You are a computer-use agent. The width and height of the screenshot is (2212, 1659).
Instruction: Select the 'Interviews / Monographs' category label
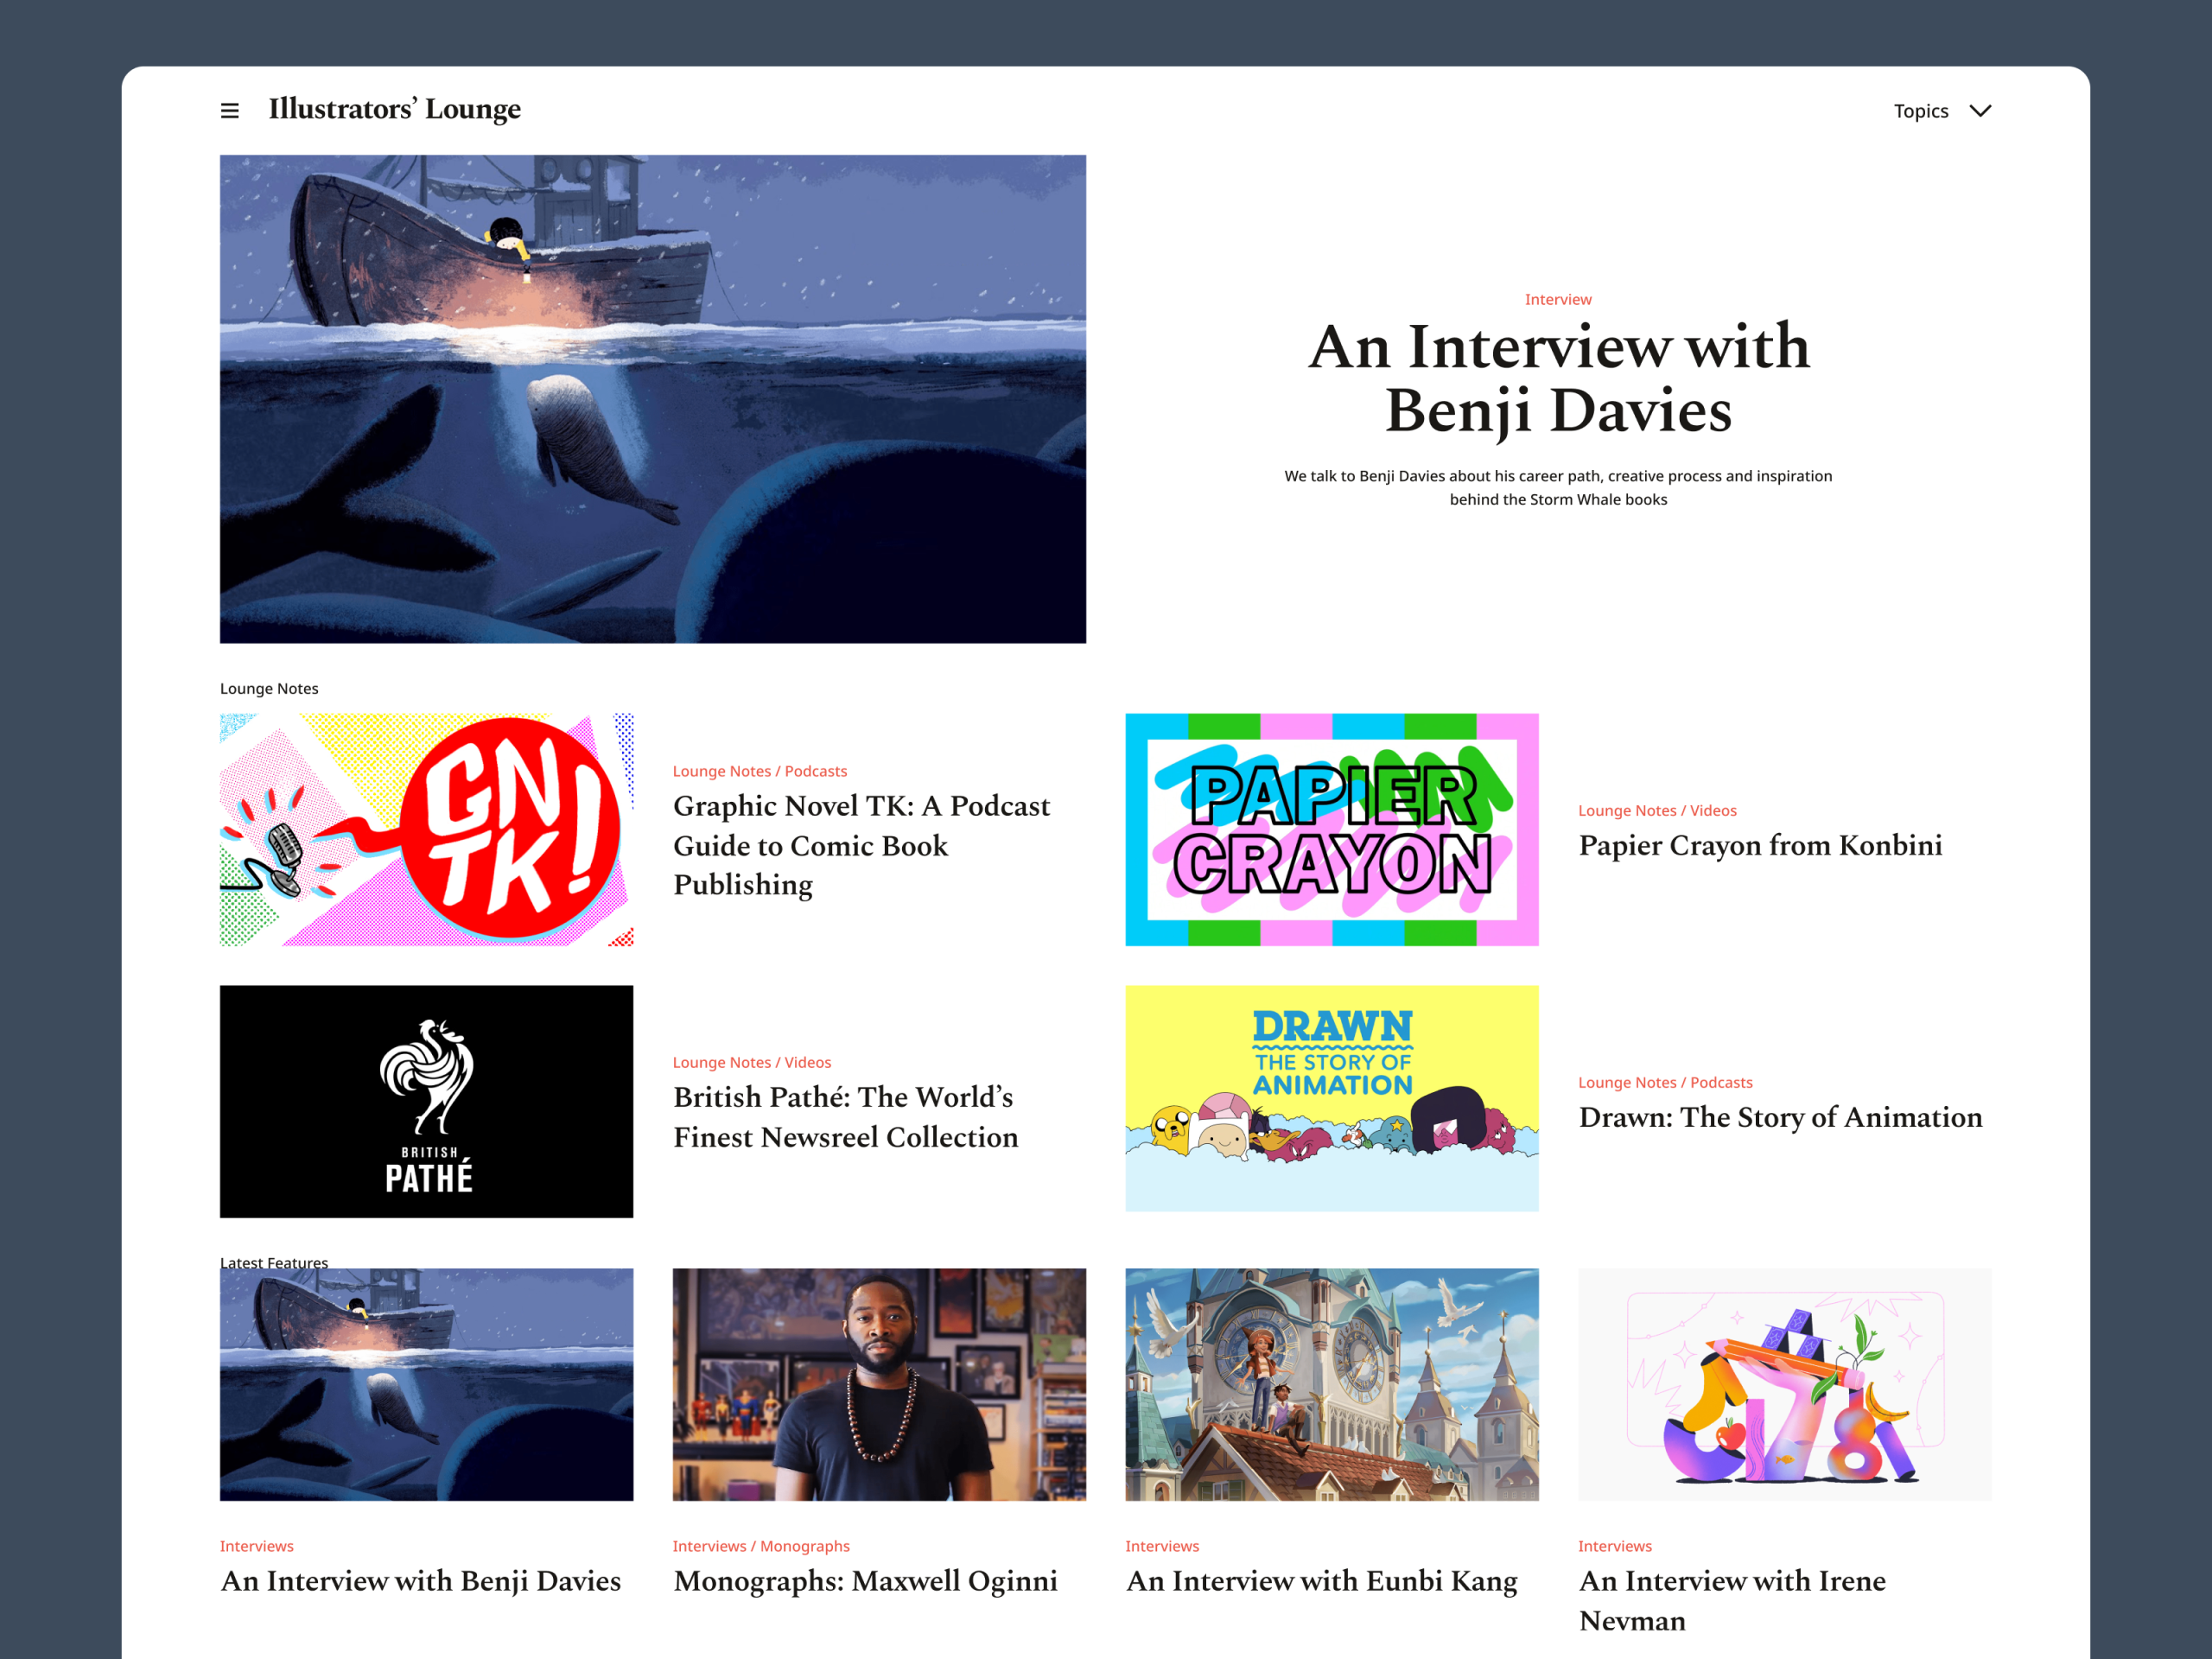[x=761, y=1546]
